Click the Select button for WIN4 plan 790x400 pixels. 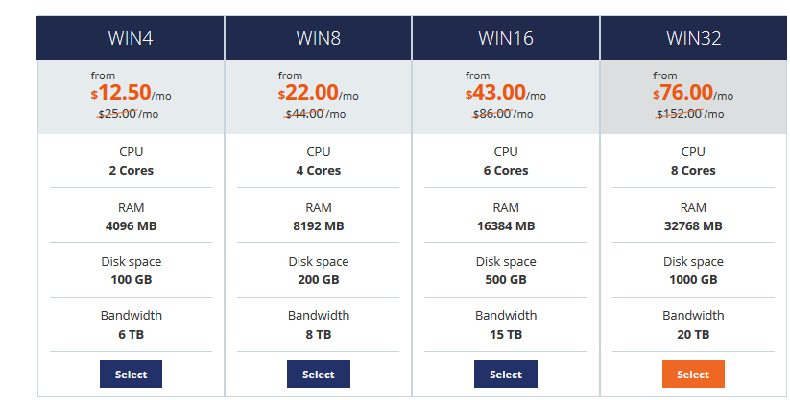point(131,374)
